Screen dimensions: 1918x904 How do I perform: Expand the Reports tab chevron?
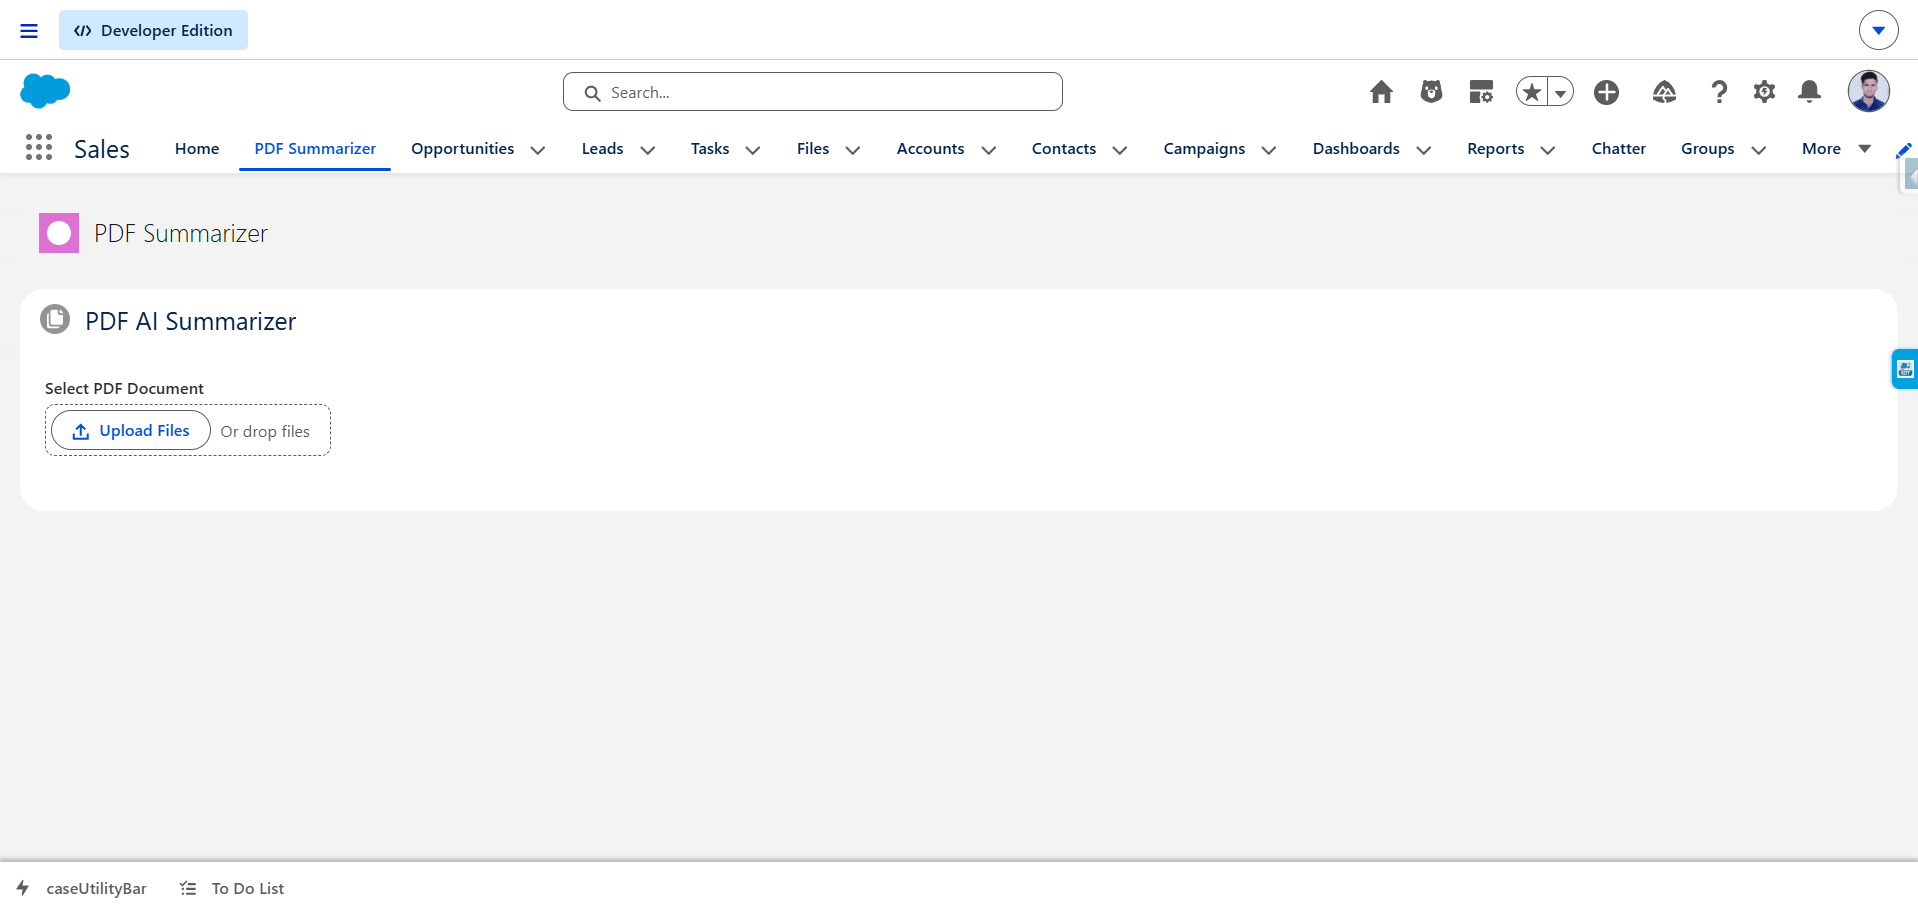[x=1548, y=150]
